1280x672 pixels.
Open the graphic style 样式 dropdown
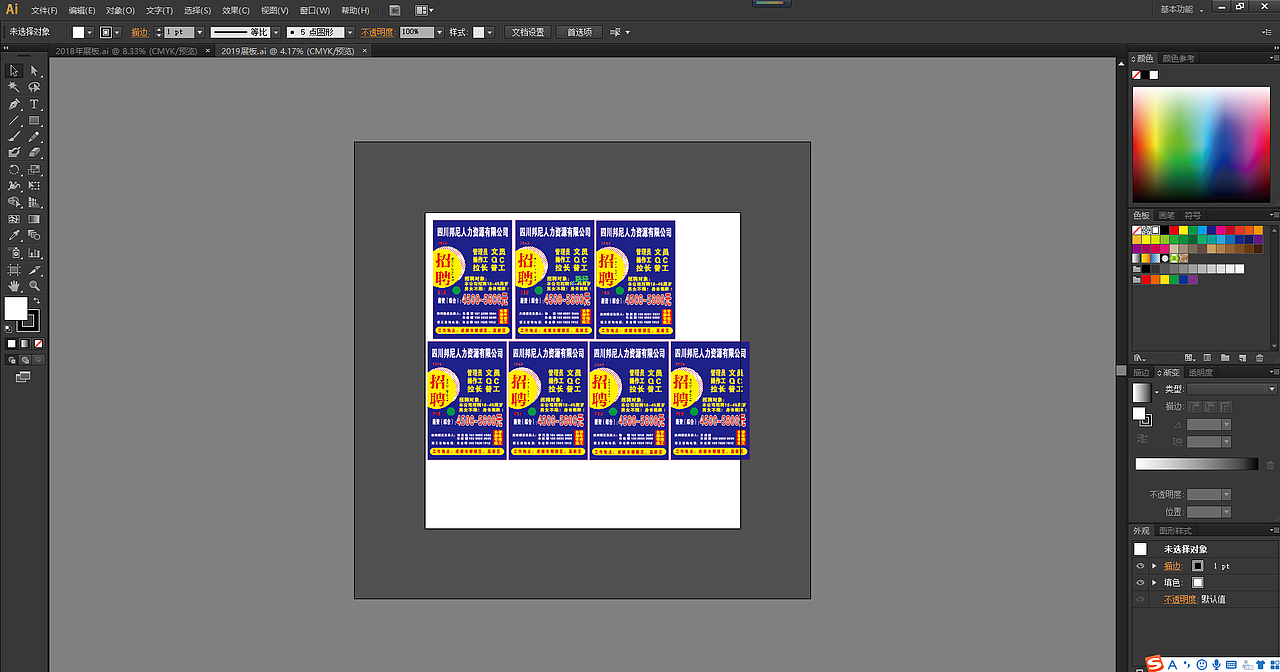click(x=489, y=32)
